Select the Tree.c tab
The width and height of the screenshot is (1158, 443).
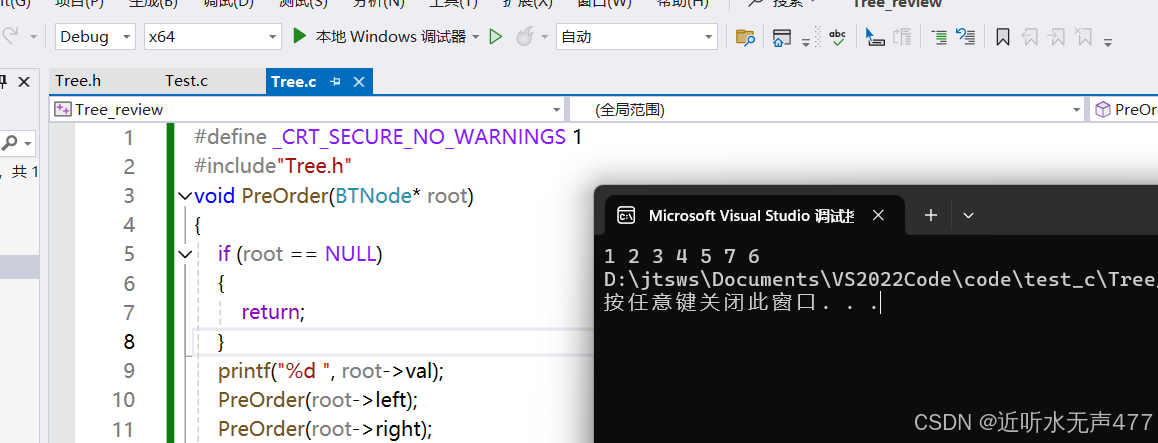point(294,82)
